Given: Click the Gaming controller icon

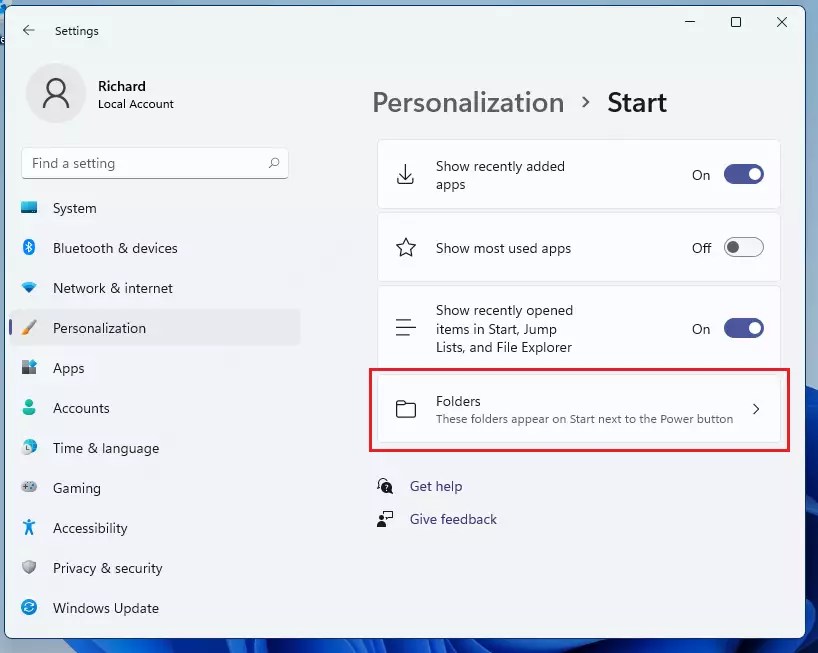Looking at the screenshot, I should [29, 487].
